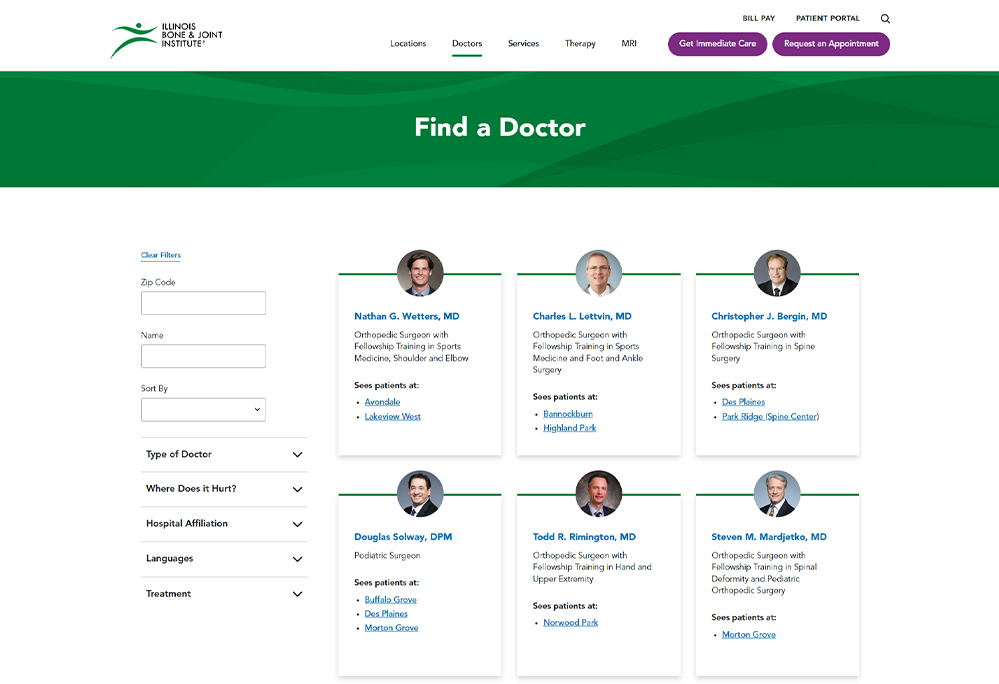Select Therapy in the navigation bar
The width and height of the screenshot is (999, 684).
(x=580, y=44)
